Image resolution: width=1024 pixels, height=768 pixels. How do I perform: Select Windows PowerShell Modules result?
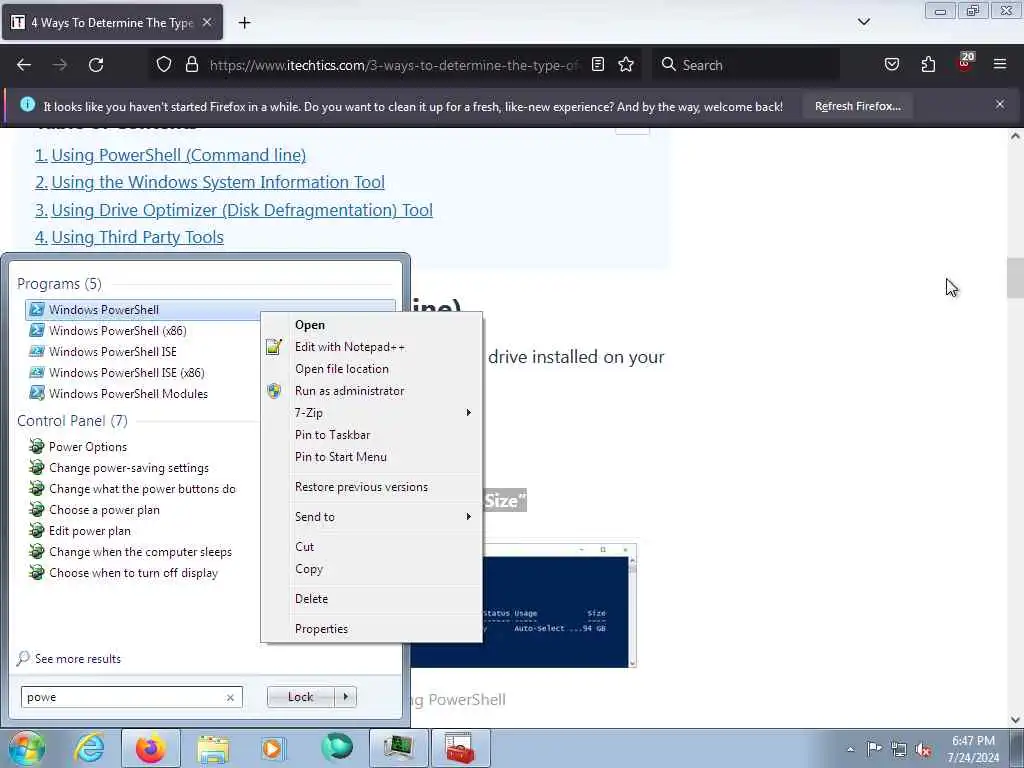[x=129, y=393]
